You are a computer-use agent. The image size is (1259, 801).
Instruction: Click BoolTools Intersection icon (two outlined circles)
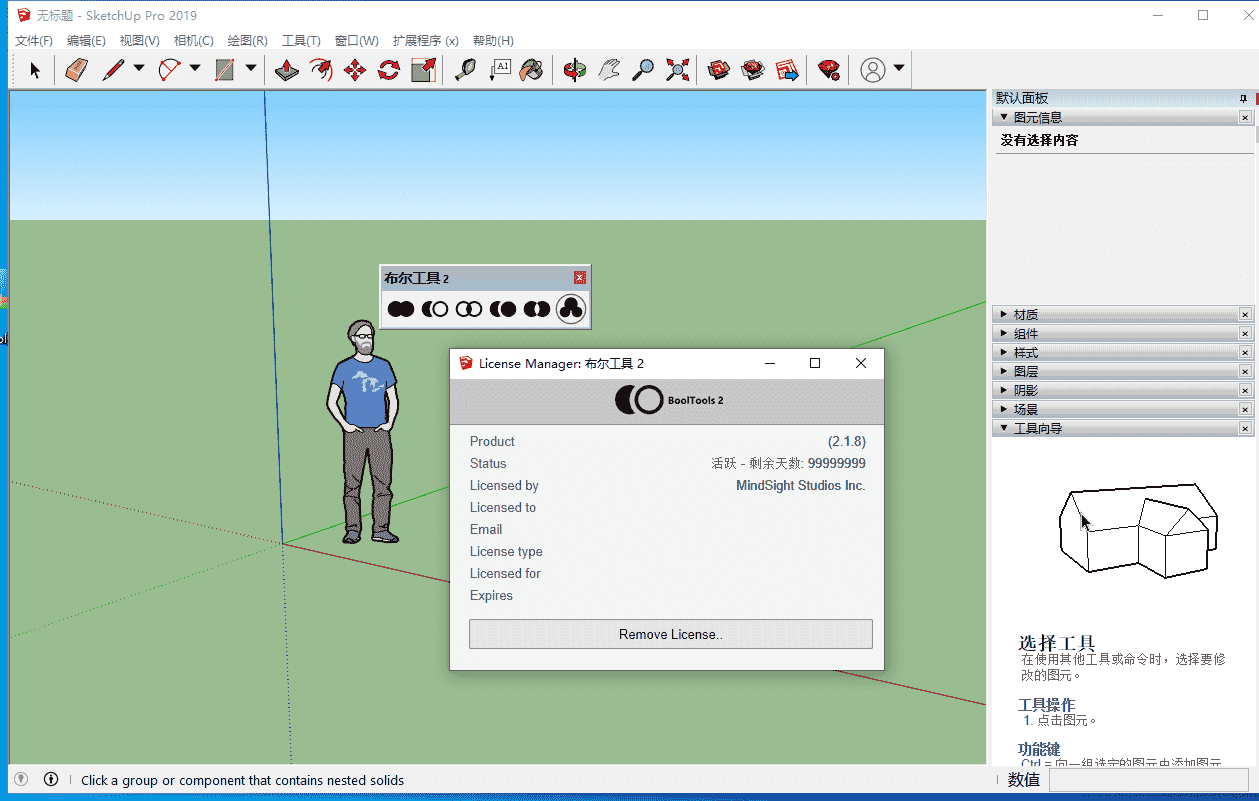(469, 309)
